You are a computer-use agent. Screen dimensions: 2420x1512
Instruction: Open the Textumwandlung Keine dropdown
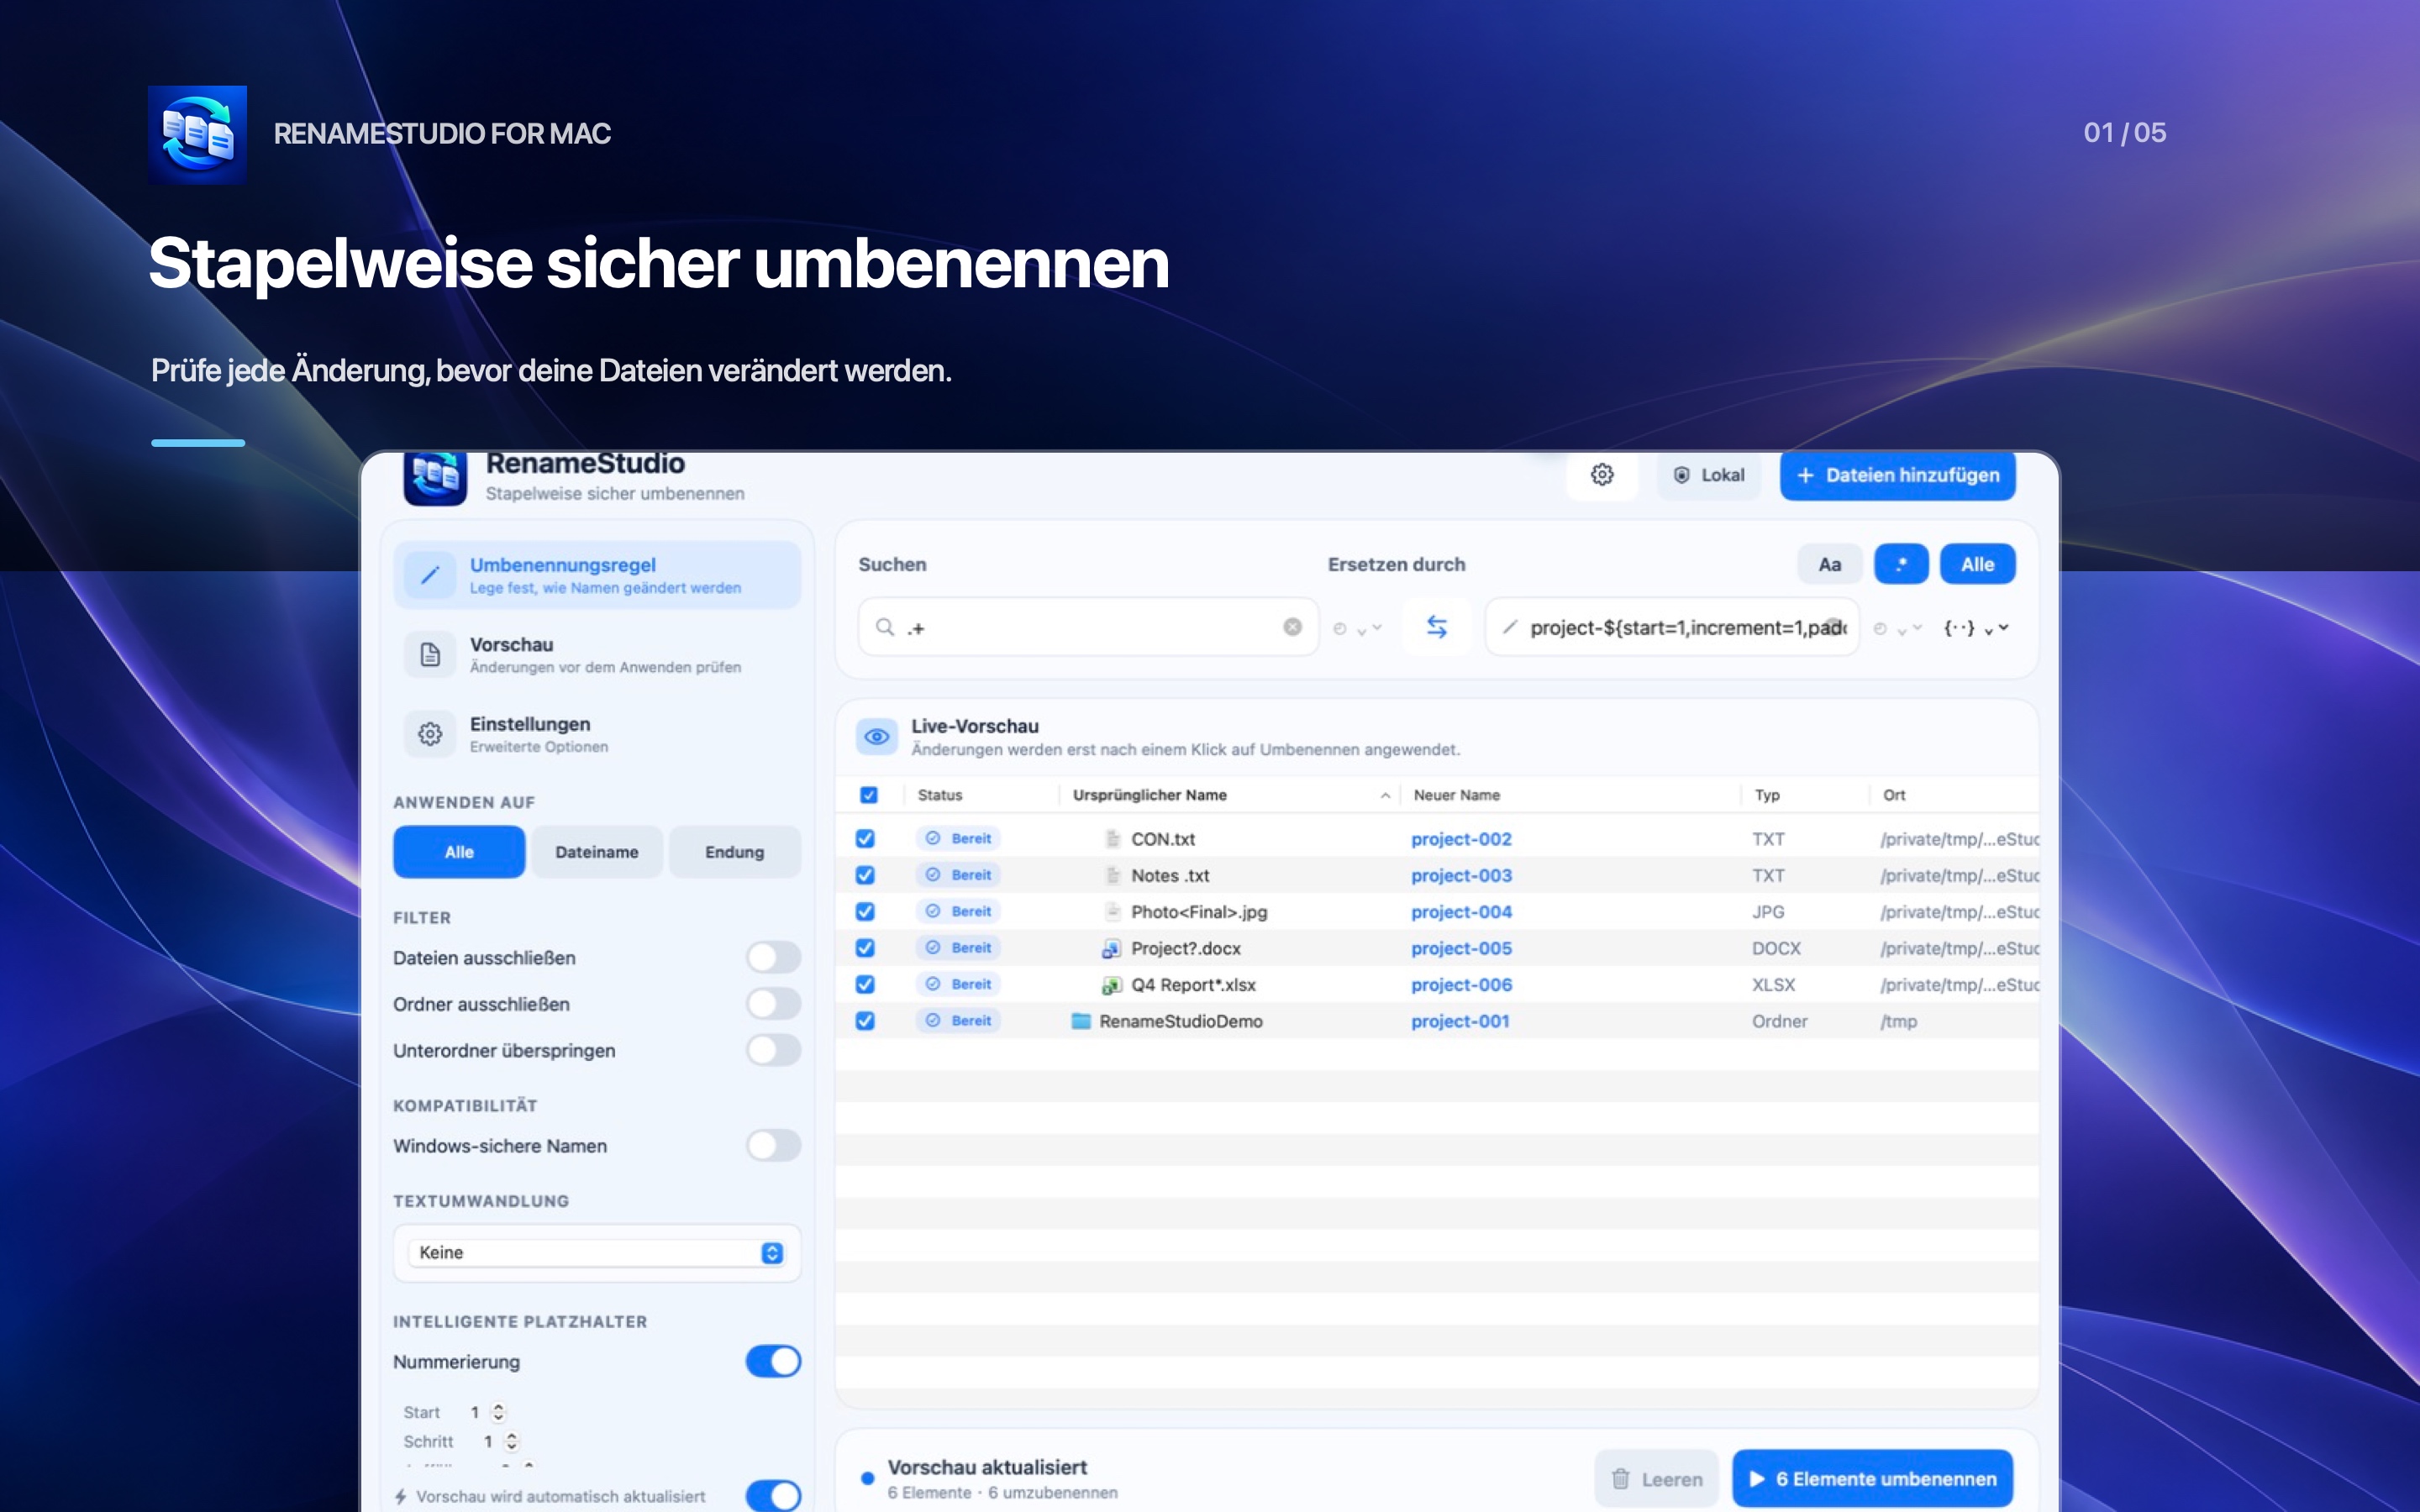(596, 1253)
